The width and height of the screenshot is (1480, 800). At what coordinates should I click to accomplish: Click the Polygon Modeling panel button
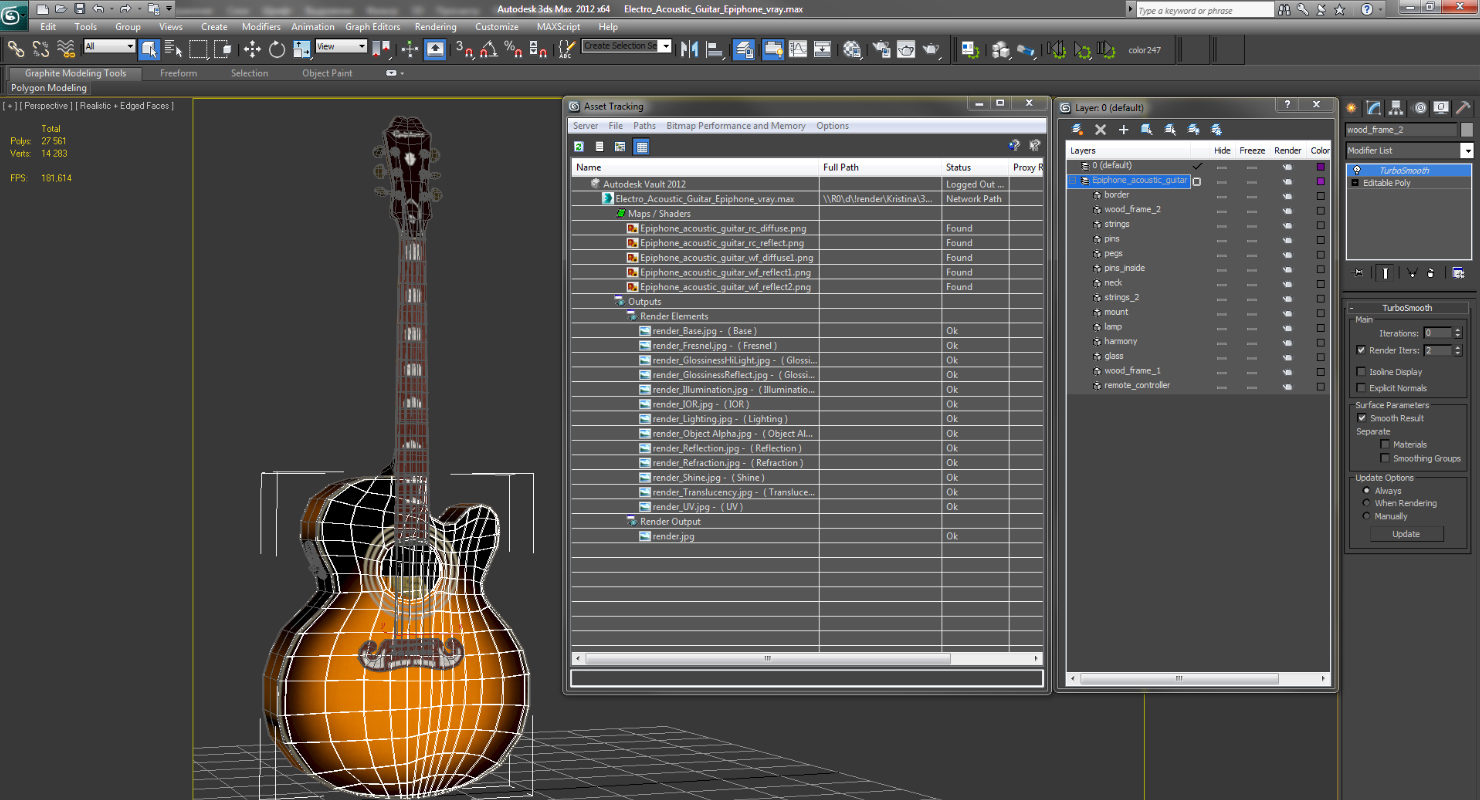click(49, 88)
